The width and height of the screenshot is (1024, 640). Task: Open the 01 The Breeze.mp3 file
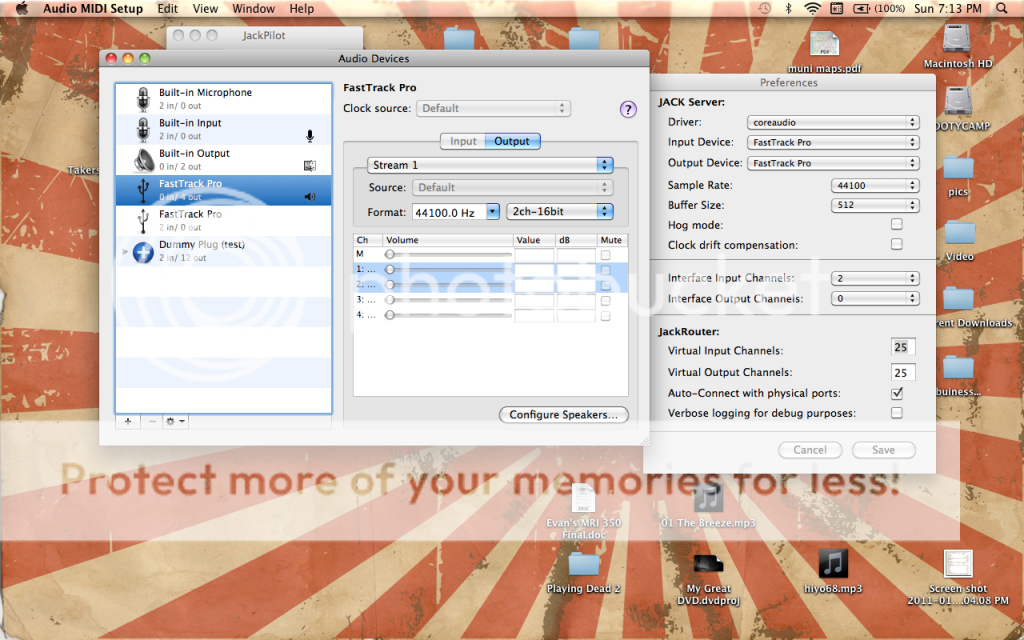(707, 498)
